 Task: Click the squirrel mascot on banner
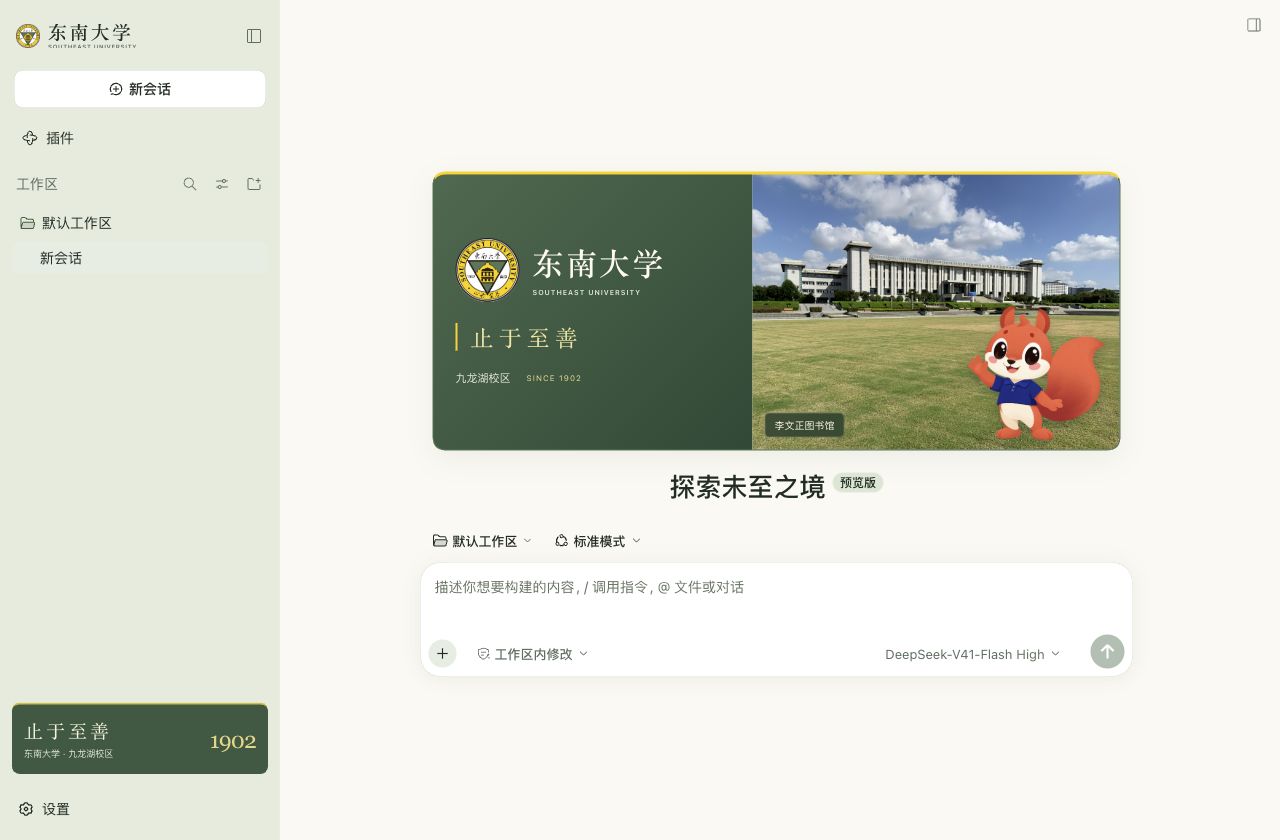pyautogui.click(x=1035, y=373)
